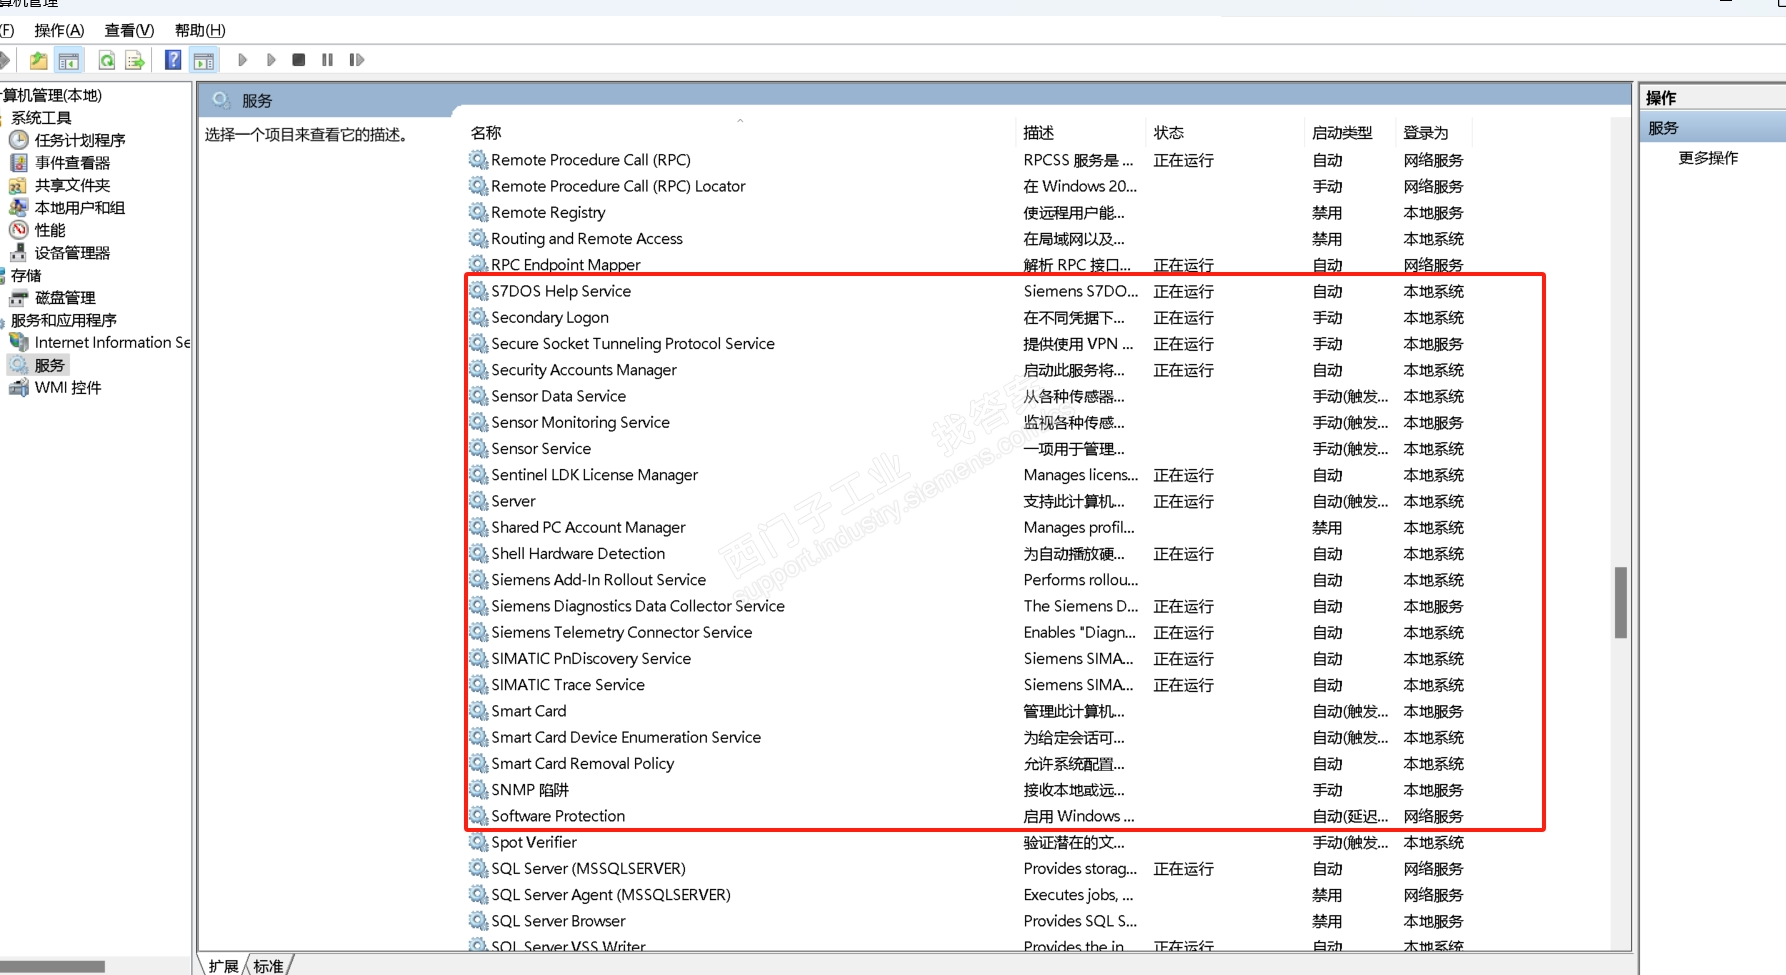
Task: Select the 性能 icon in tree
Action: coord(19,230)
